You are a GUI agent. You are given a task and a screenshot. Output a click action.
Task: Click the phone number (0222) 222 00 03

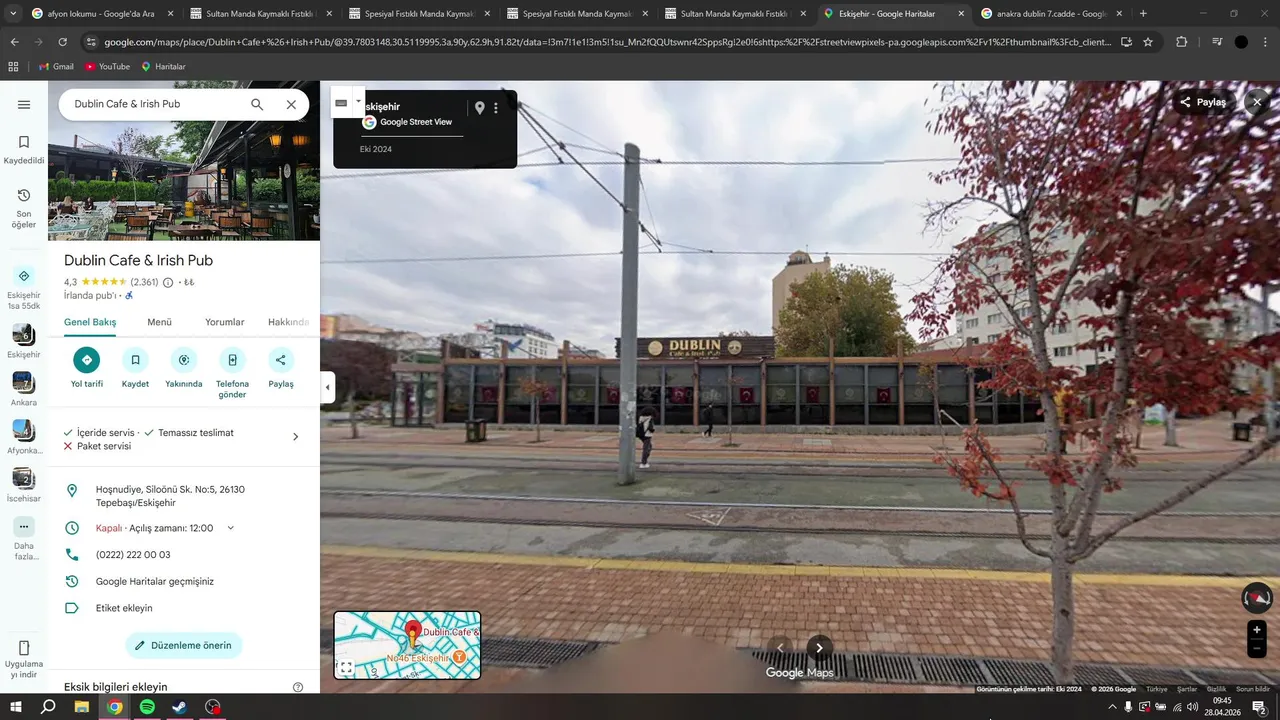(133, 555)
